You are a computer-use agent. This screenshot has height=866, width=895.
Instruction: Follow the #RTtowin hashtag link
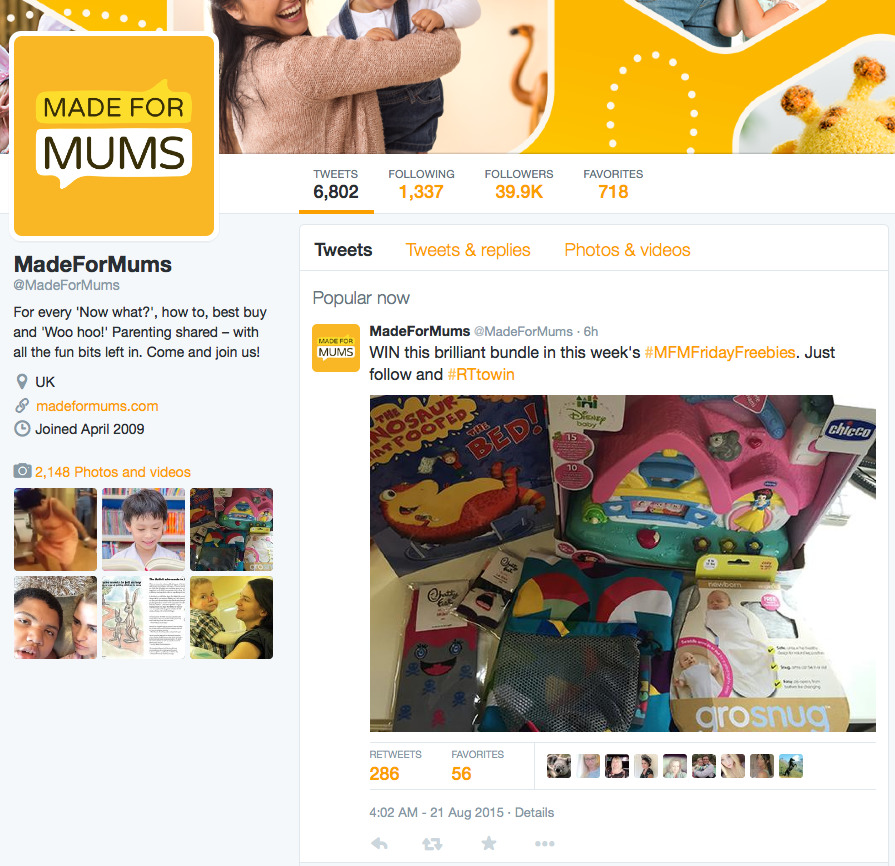tap(481, 374)
